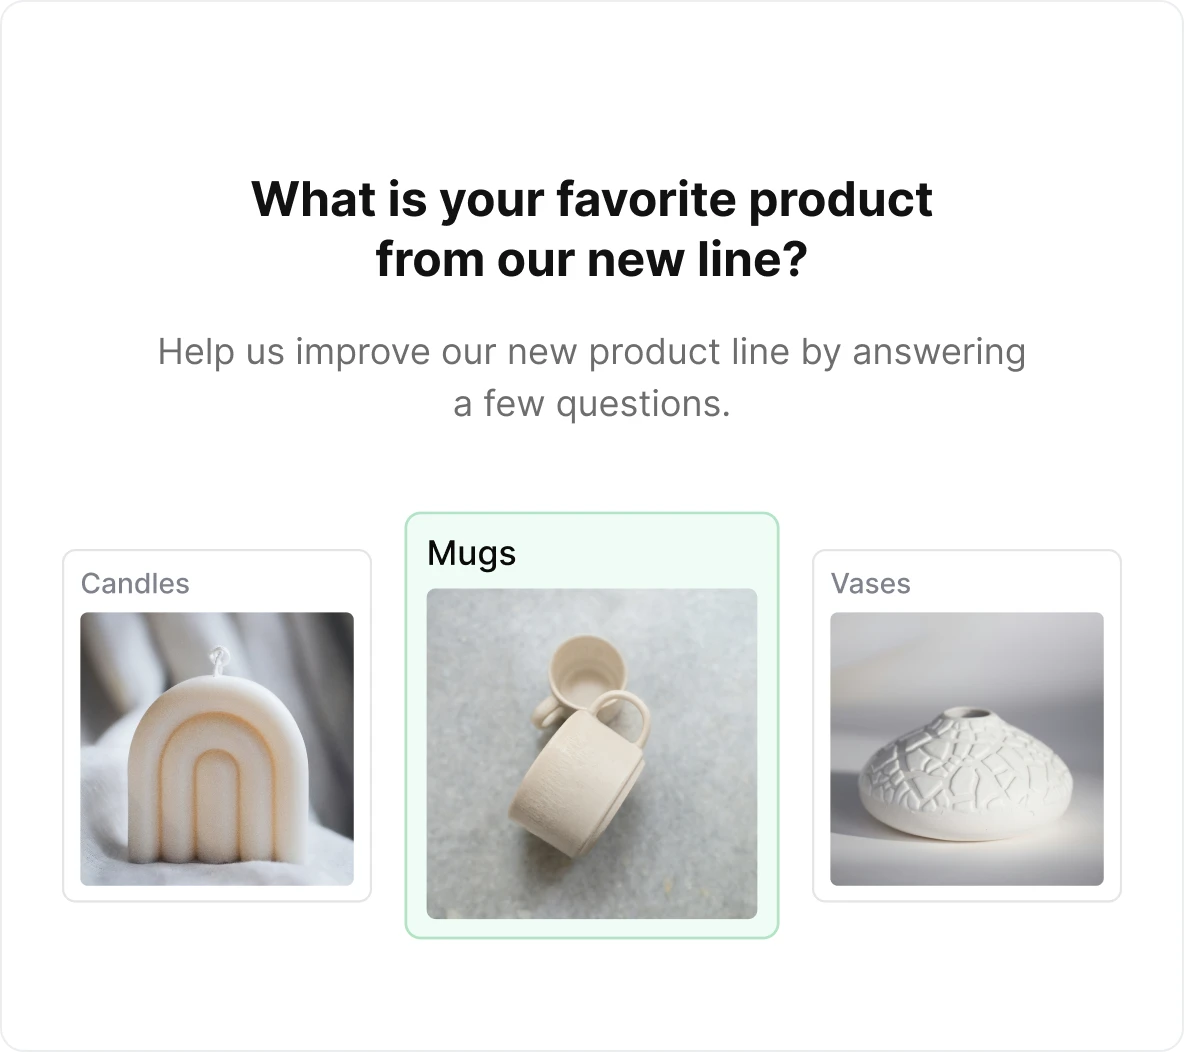Click "a few questions." subtitle line
The image size is (1184, 1052).
tap(591, 403)
